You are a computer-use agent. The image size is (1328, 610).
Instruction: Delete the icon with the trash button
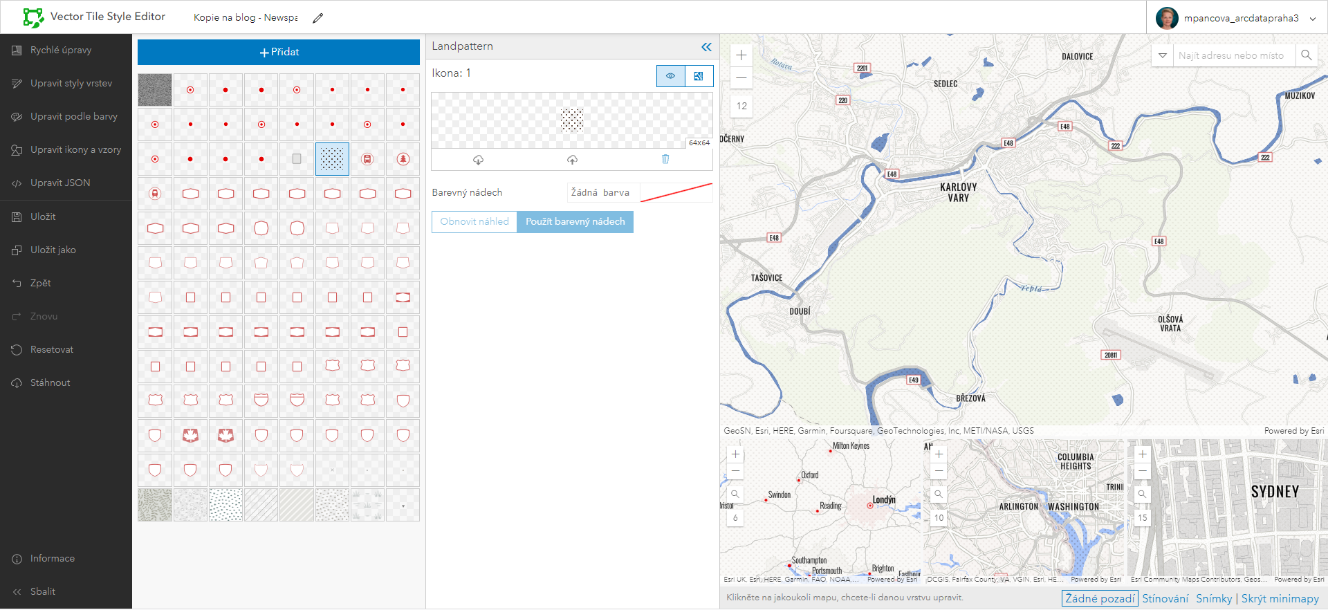(x=665, y=160)
